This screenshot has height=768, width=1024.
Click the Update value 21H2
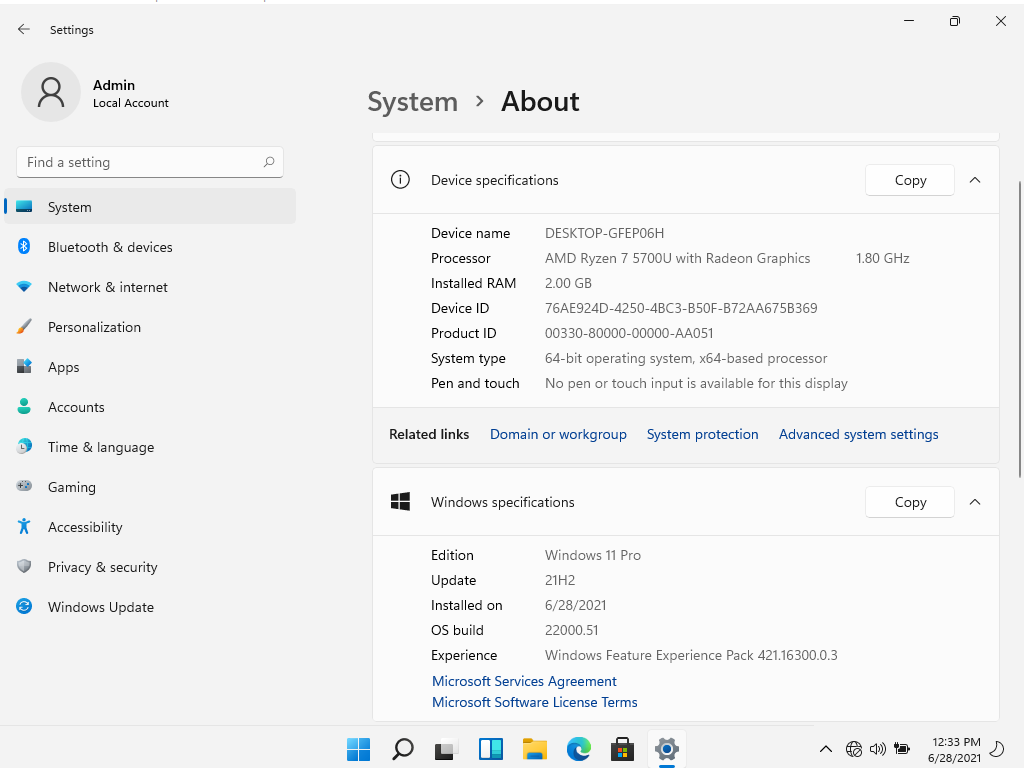click(x=560, y=580)
